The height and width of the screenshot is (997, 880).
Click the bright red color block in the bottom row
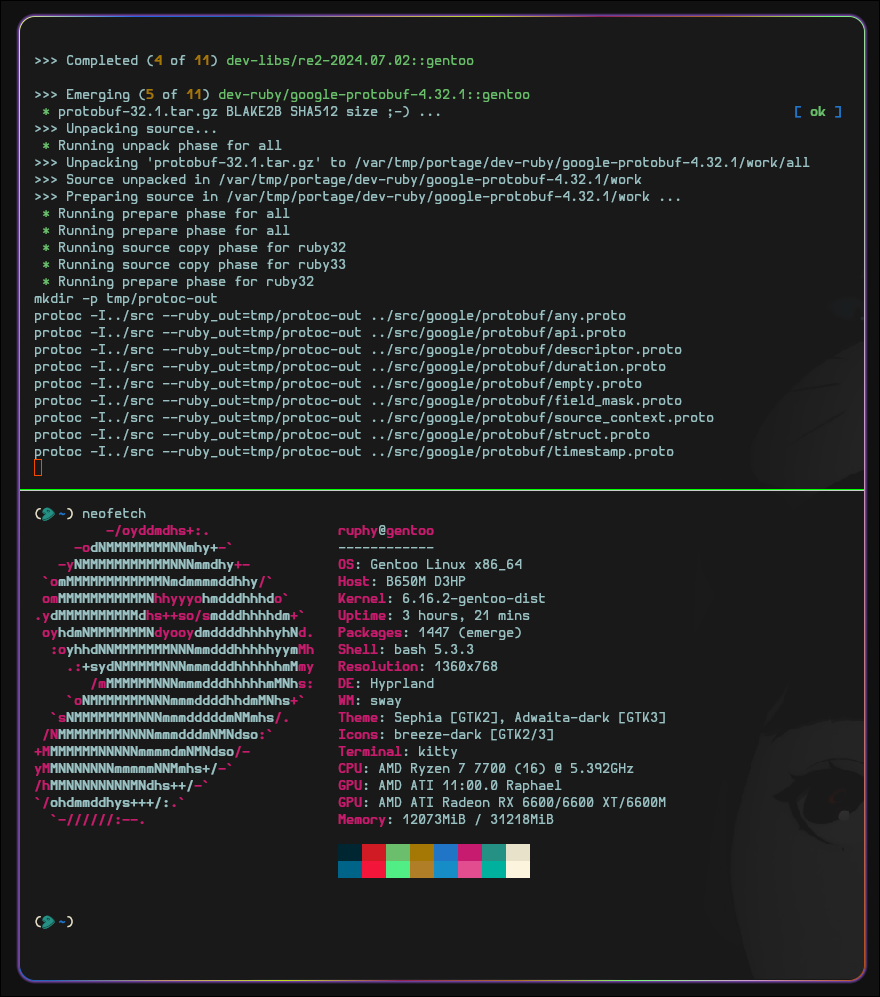click(x=374, y=869)
